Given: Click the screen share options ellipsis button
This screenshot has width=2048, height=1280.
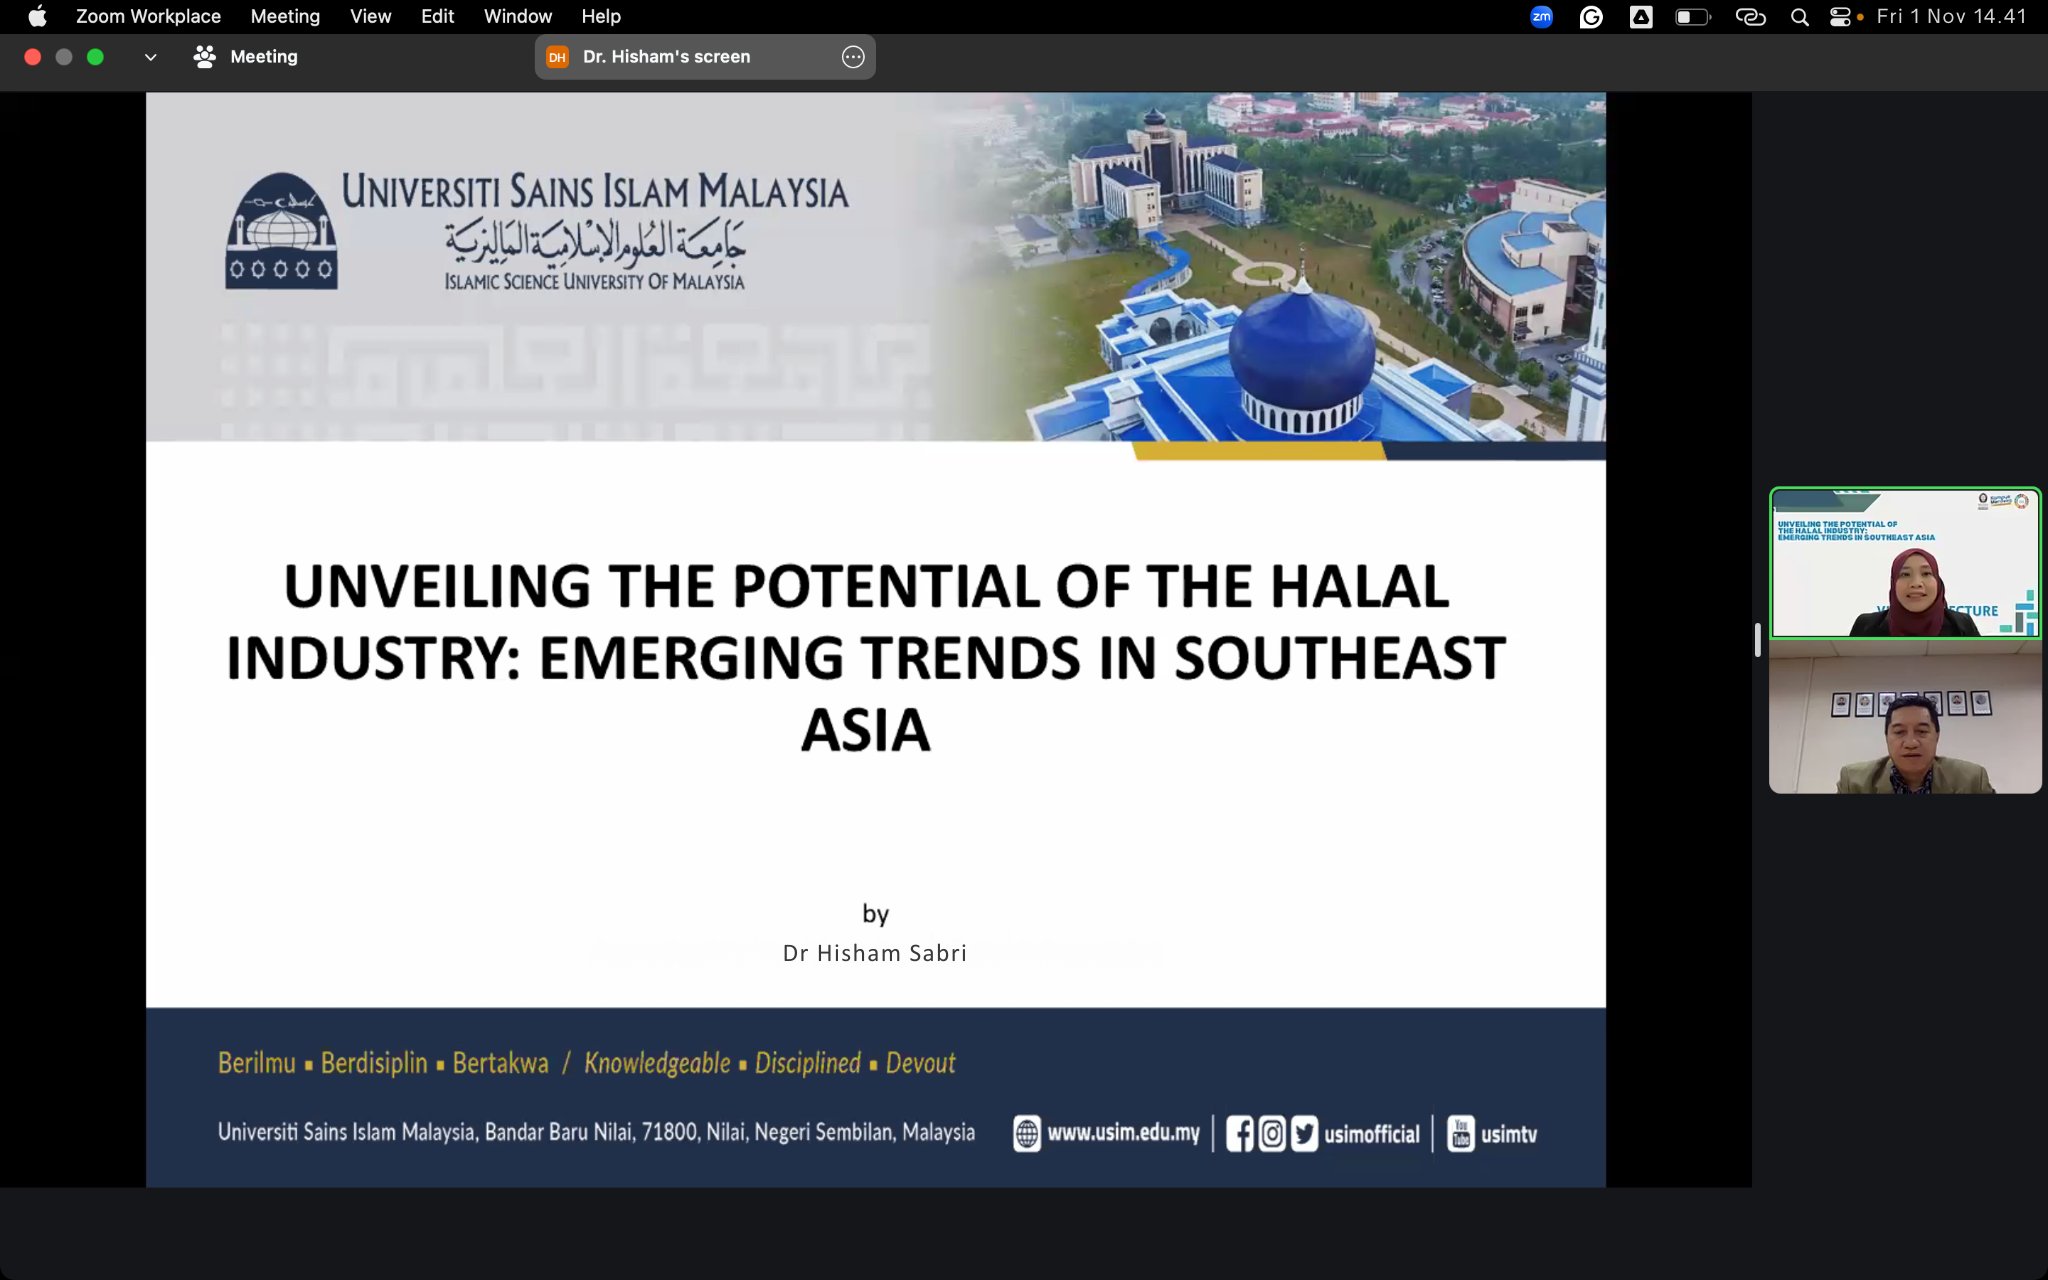Looking at the screenshot, I should tap(852, 57).
